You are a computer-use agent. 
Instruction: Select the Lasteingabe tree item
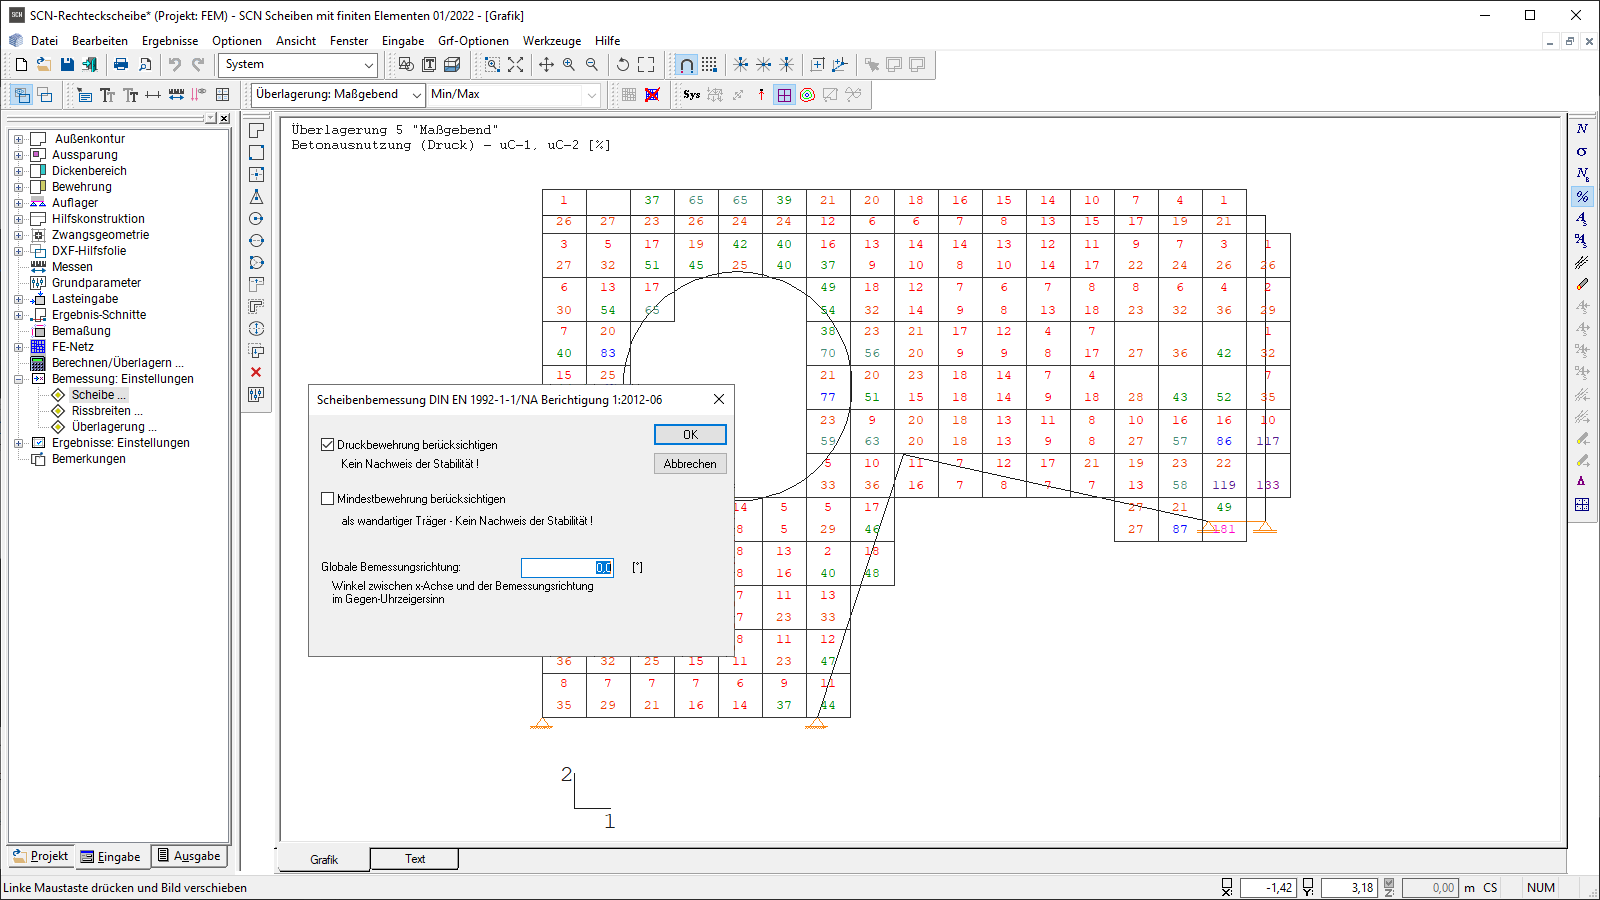point(85,299)
